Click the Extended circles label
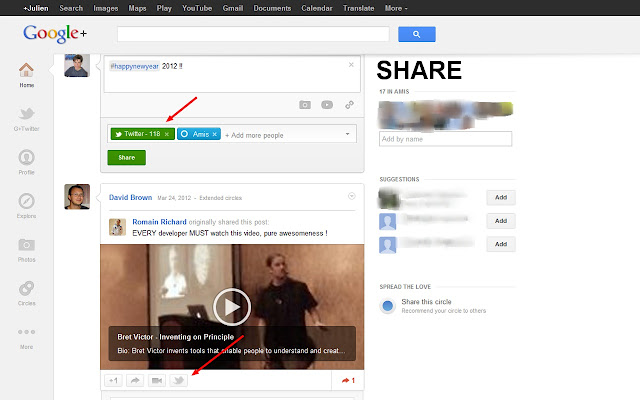 220,198
